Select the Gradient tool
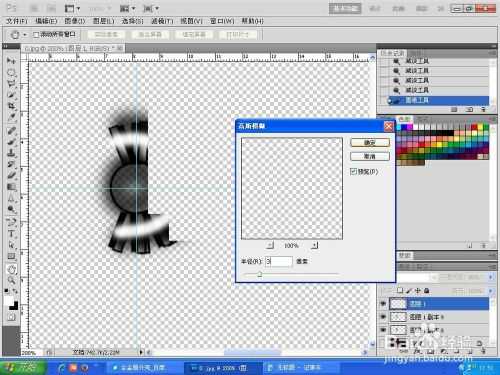Screen dimensions: 500x375 tap(11, 187)
